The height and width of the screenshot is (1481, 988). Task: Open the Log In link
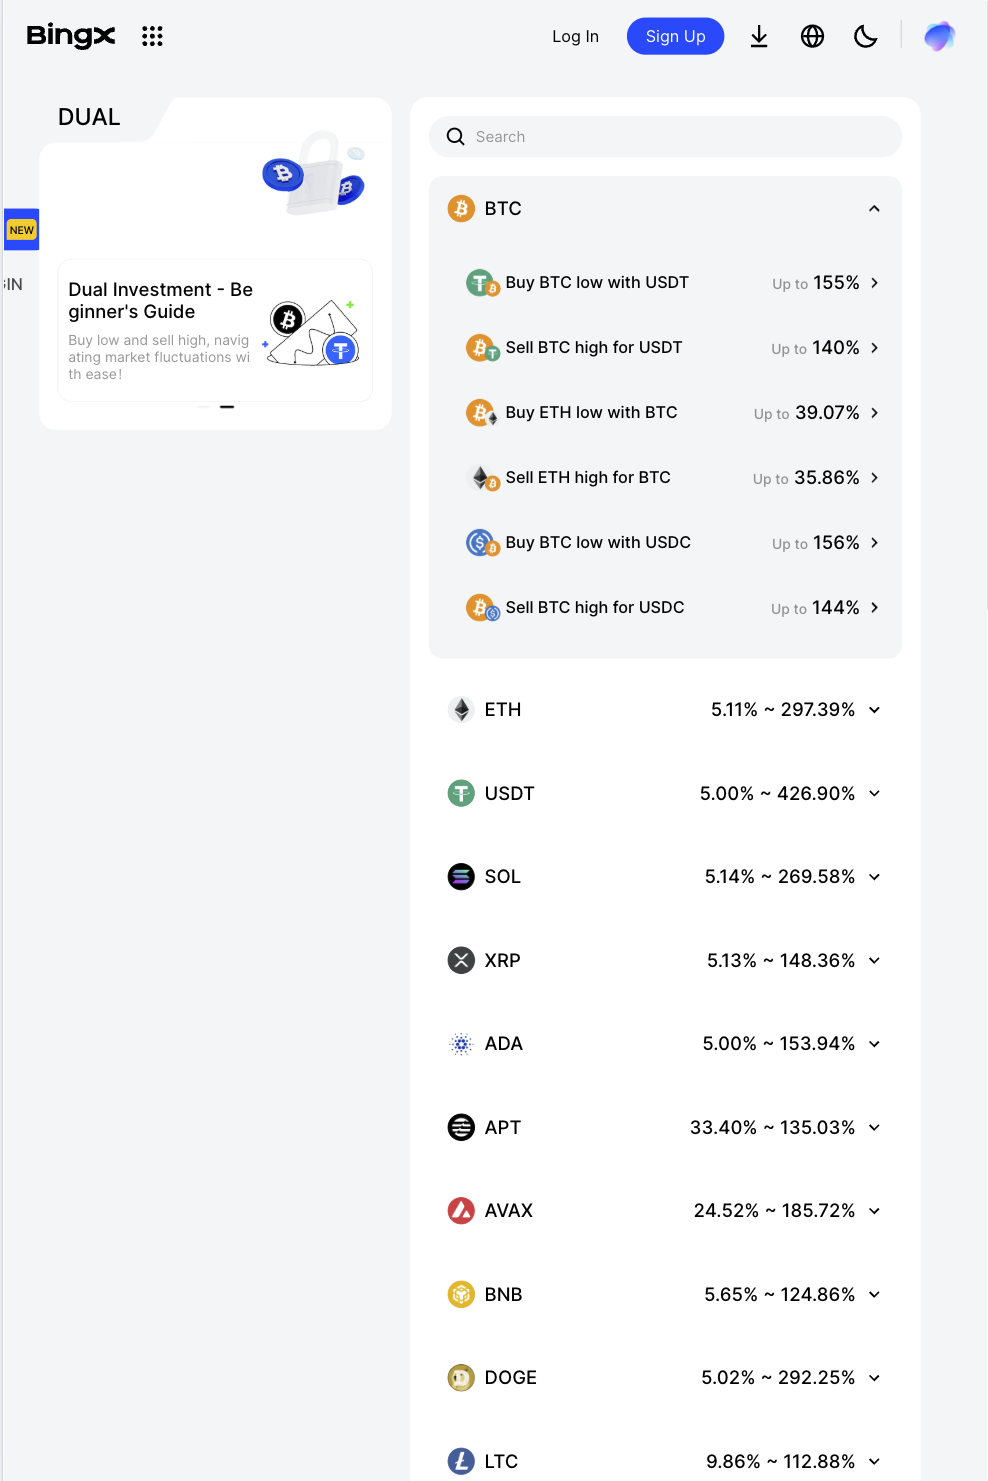pos(575,36)
